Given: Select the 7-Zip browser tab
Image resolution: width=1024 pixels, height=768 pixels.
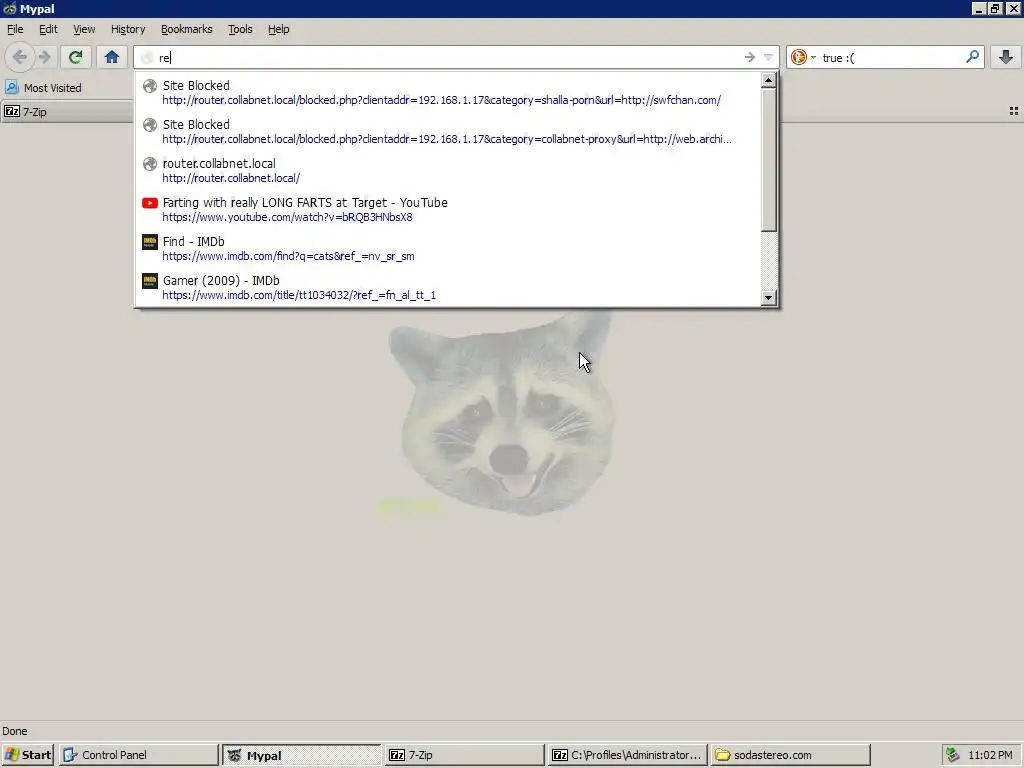Looking at the screenshot, I should [x=65, y=112].
